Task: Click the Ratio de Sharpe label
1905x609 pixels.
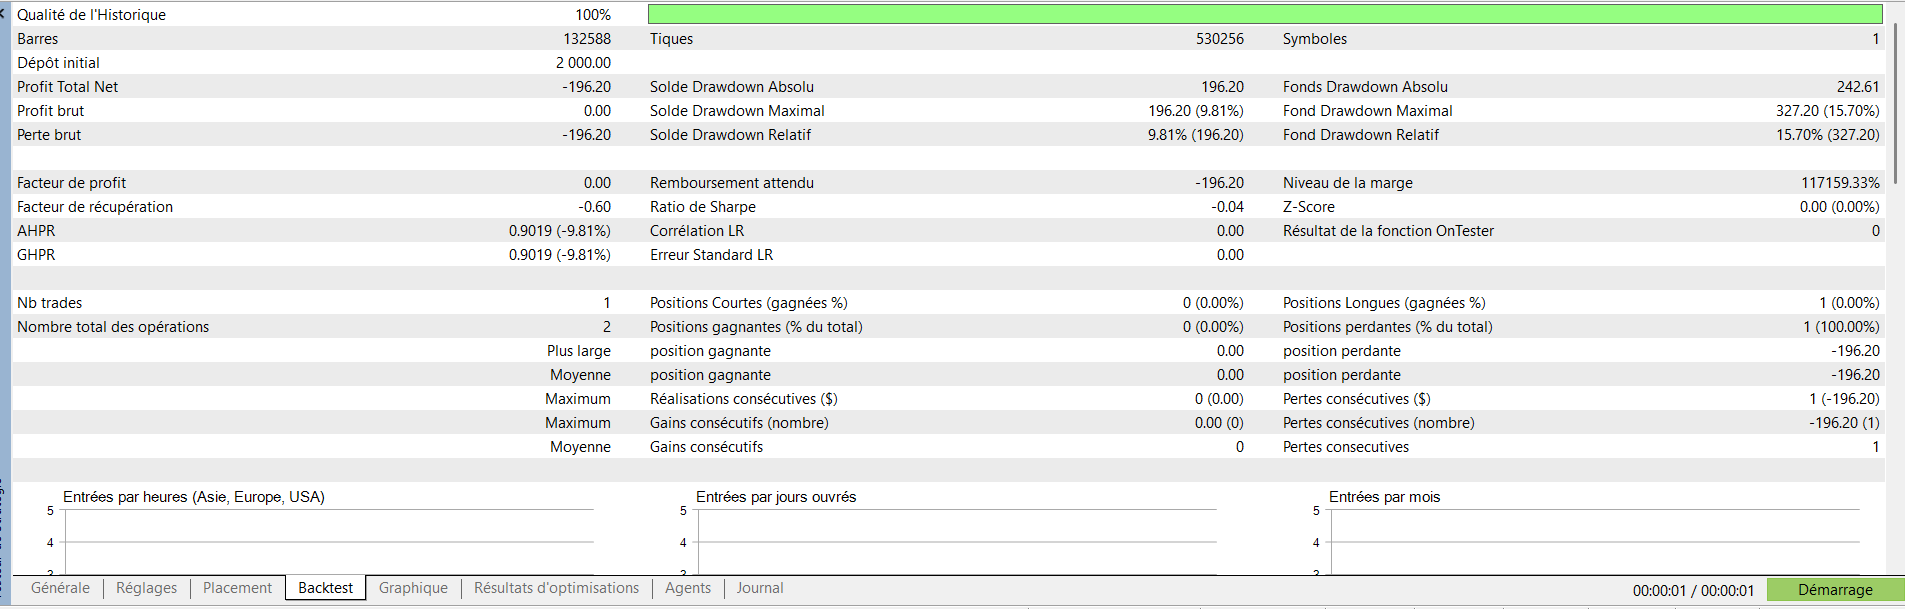Action: pos(702,207)
